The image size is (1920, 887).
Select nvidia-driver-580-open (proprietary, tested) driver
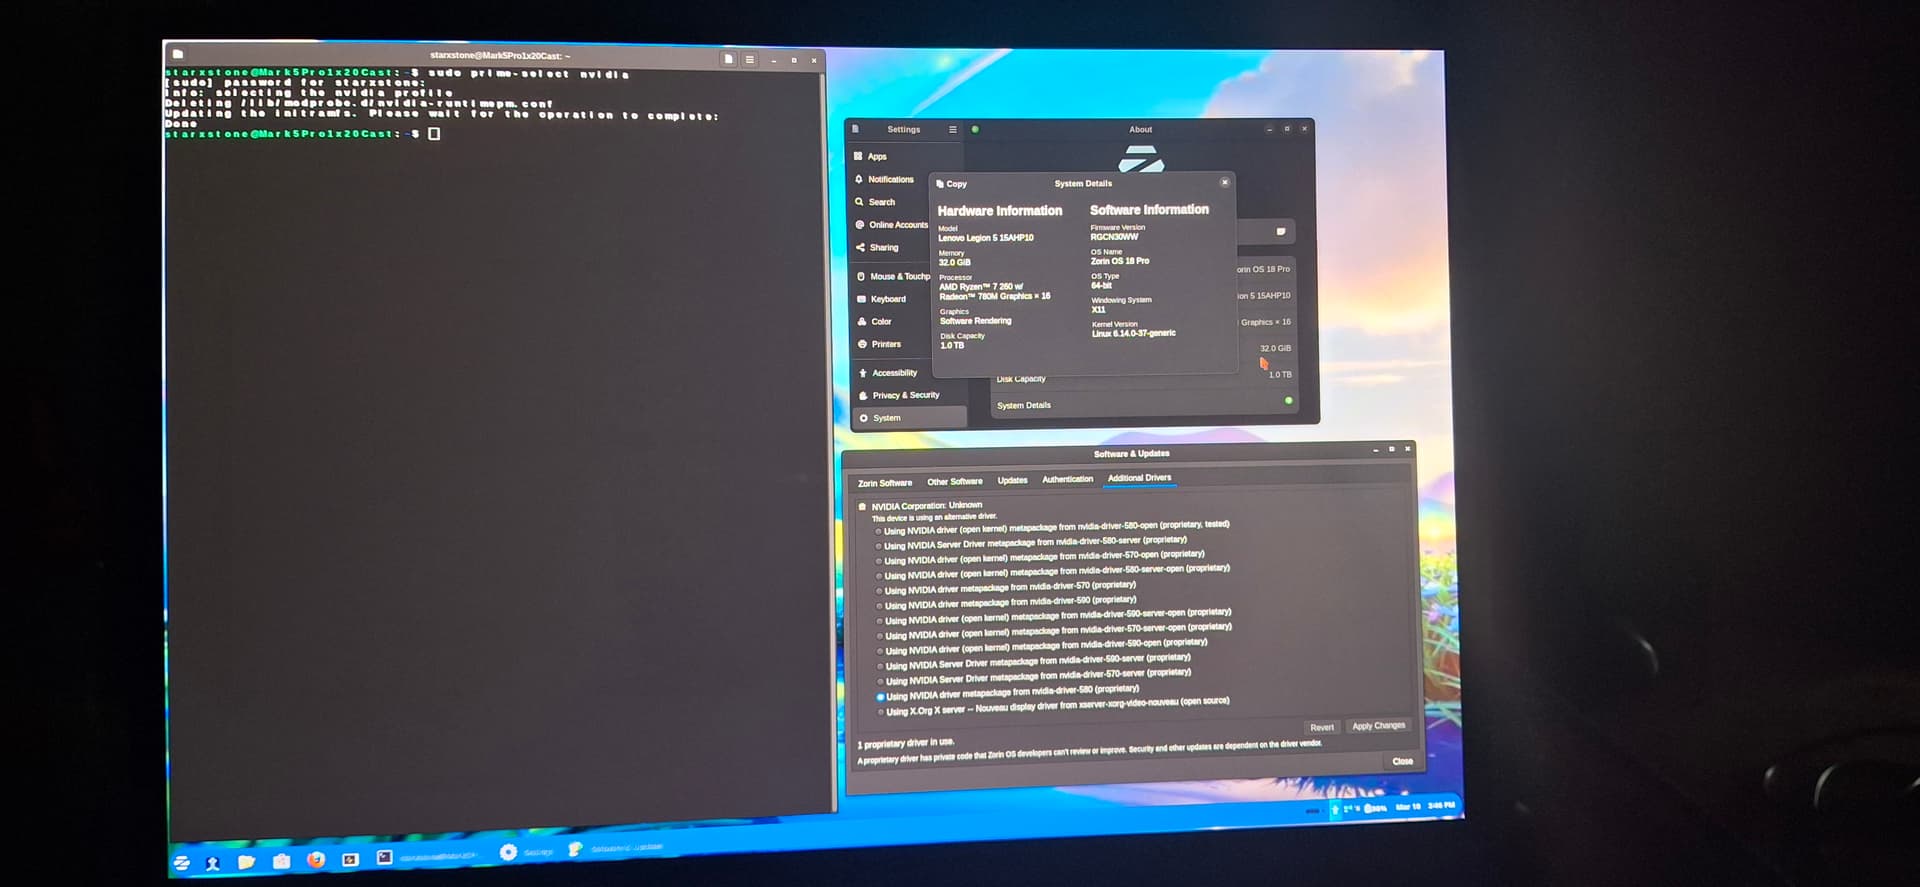click(x=1055, y=527)
